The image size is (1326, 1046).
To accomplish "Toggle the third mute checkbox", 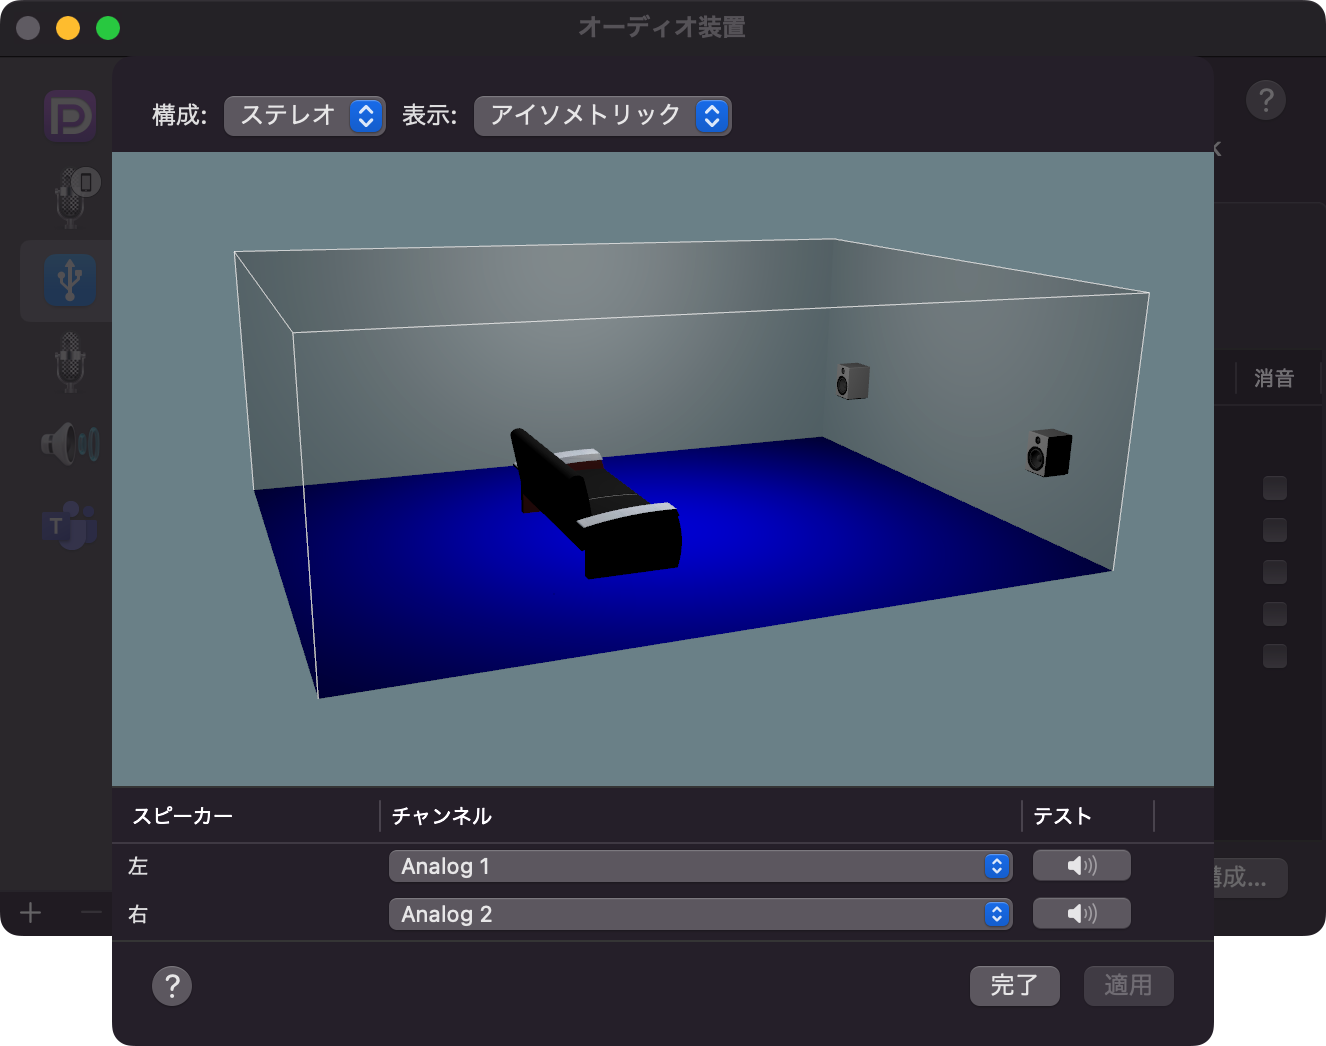I will (1274, 572).
